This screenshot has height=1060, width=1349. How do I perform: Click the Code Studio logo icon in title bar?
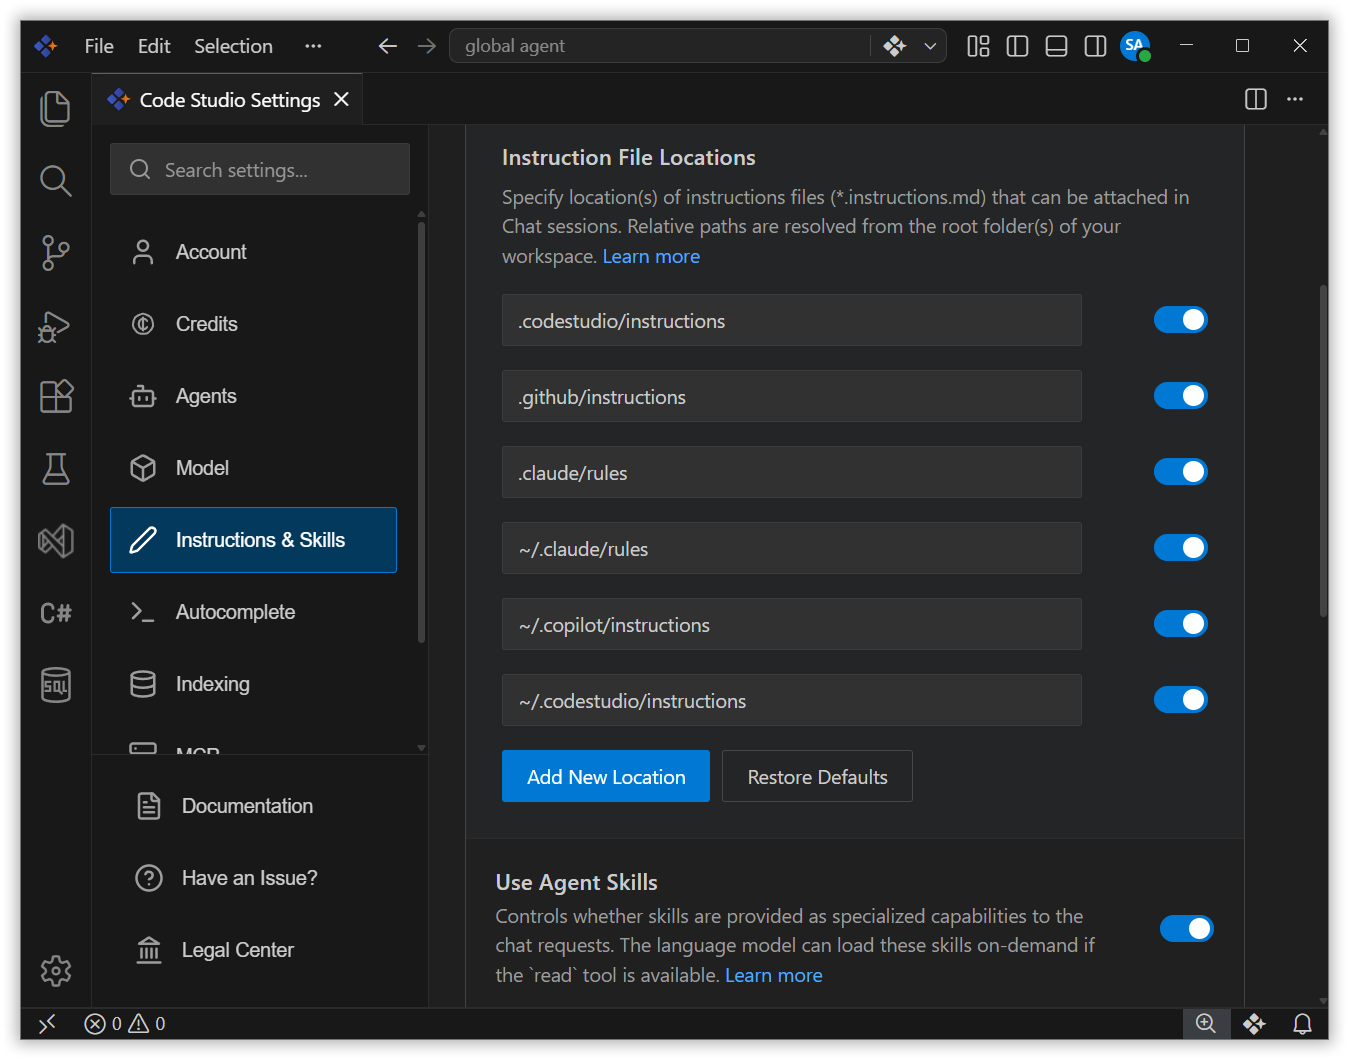point(46,46)
